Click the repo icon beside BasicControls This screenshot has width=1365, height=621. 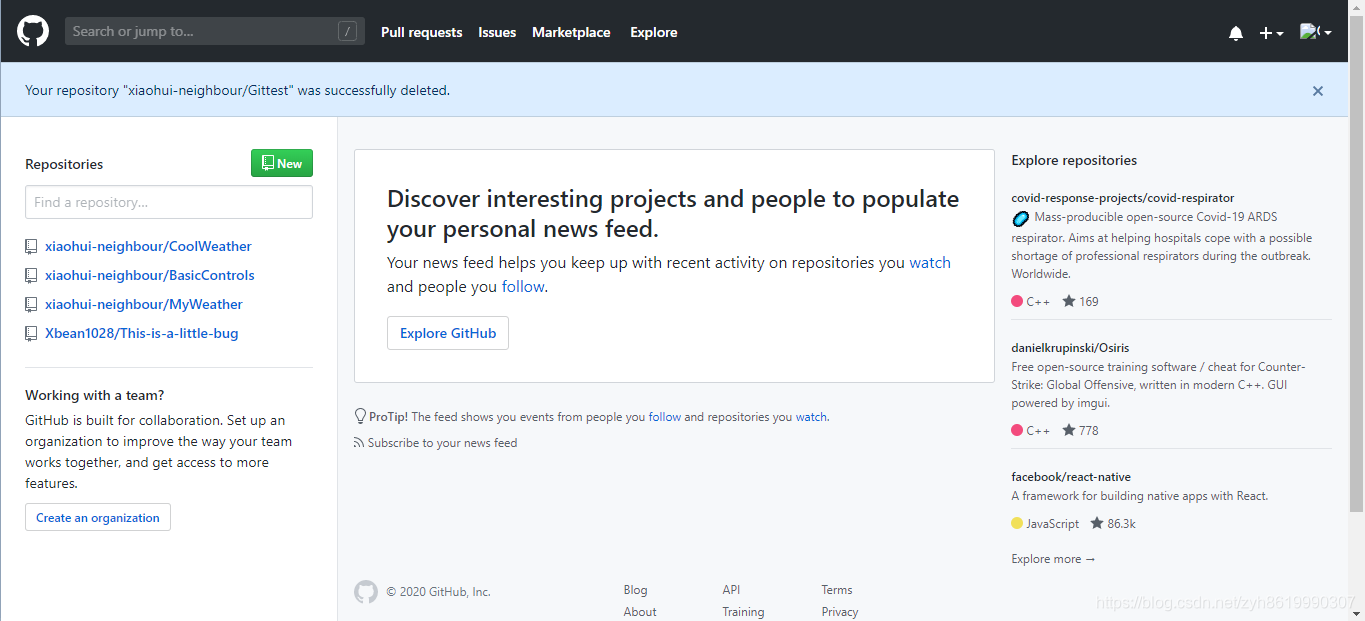point(32,275)
